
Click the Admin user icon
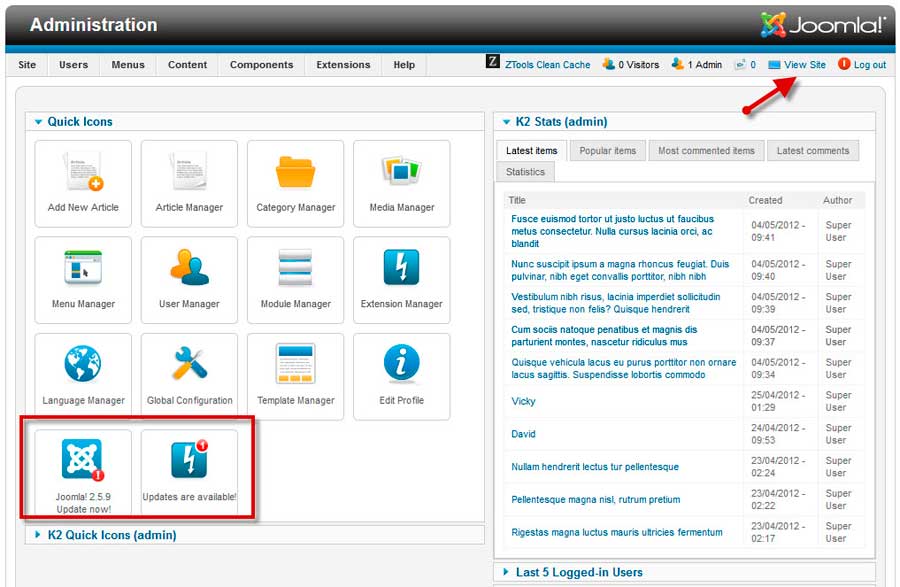tap(678, 64)
